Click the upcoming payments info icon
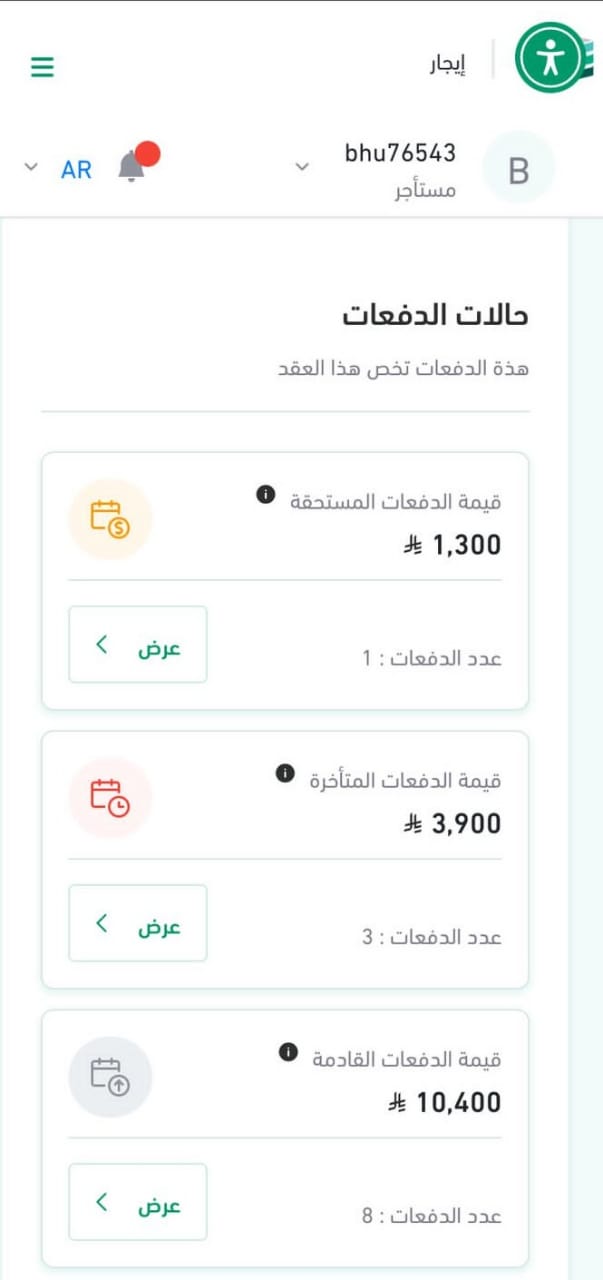Image resolution: width=603 pixels, height=1280 pixels. click(x=288, y=1052)
